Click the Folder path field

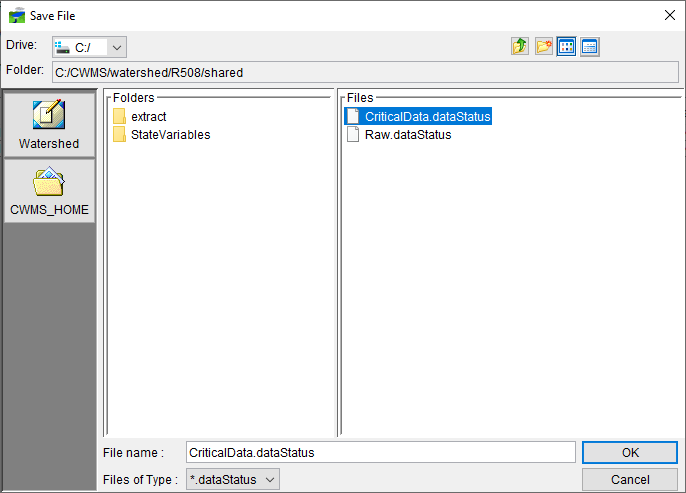[x=365, y=72]
